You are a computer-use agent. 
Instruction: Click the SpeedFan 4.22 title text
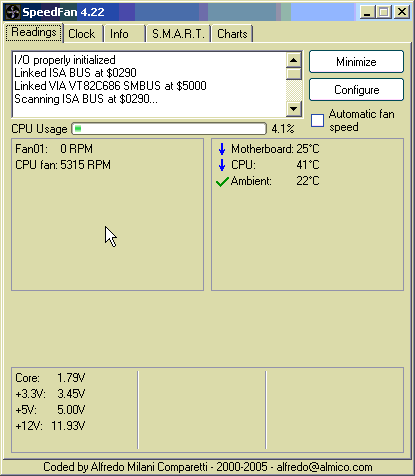coord(63,12)
